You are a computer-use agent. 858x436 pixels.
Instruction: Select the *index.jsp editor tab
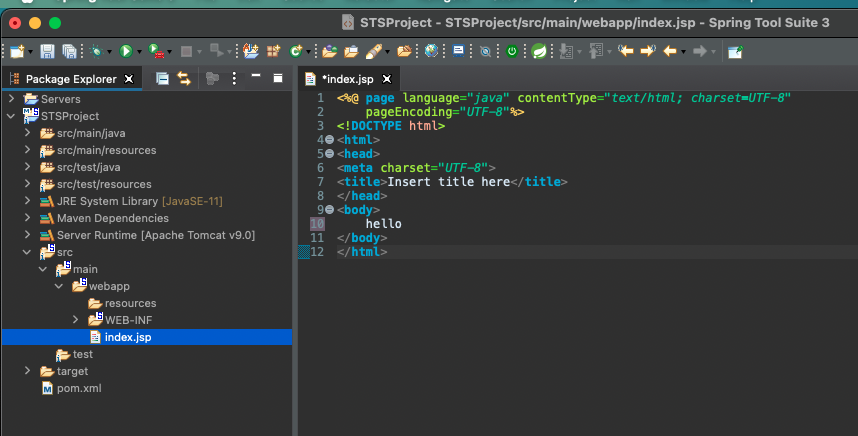point(348,79)
